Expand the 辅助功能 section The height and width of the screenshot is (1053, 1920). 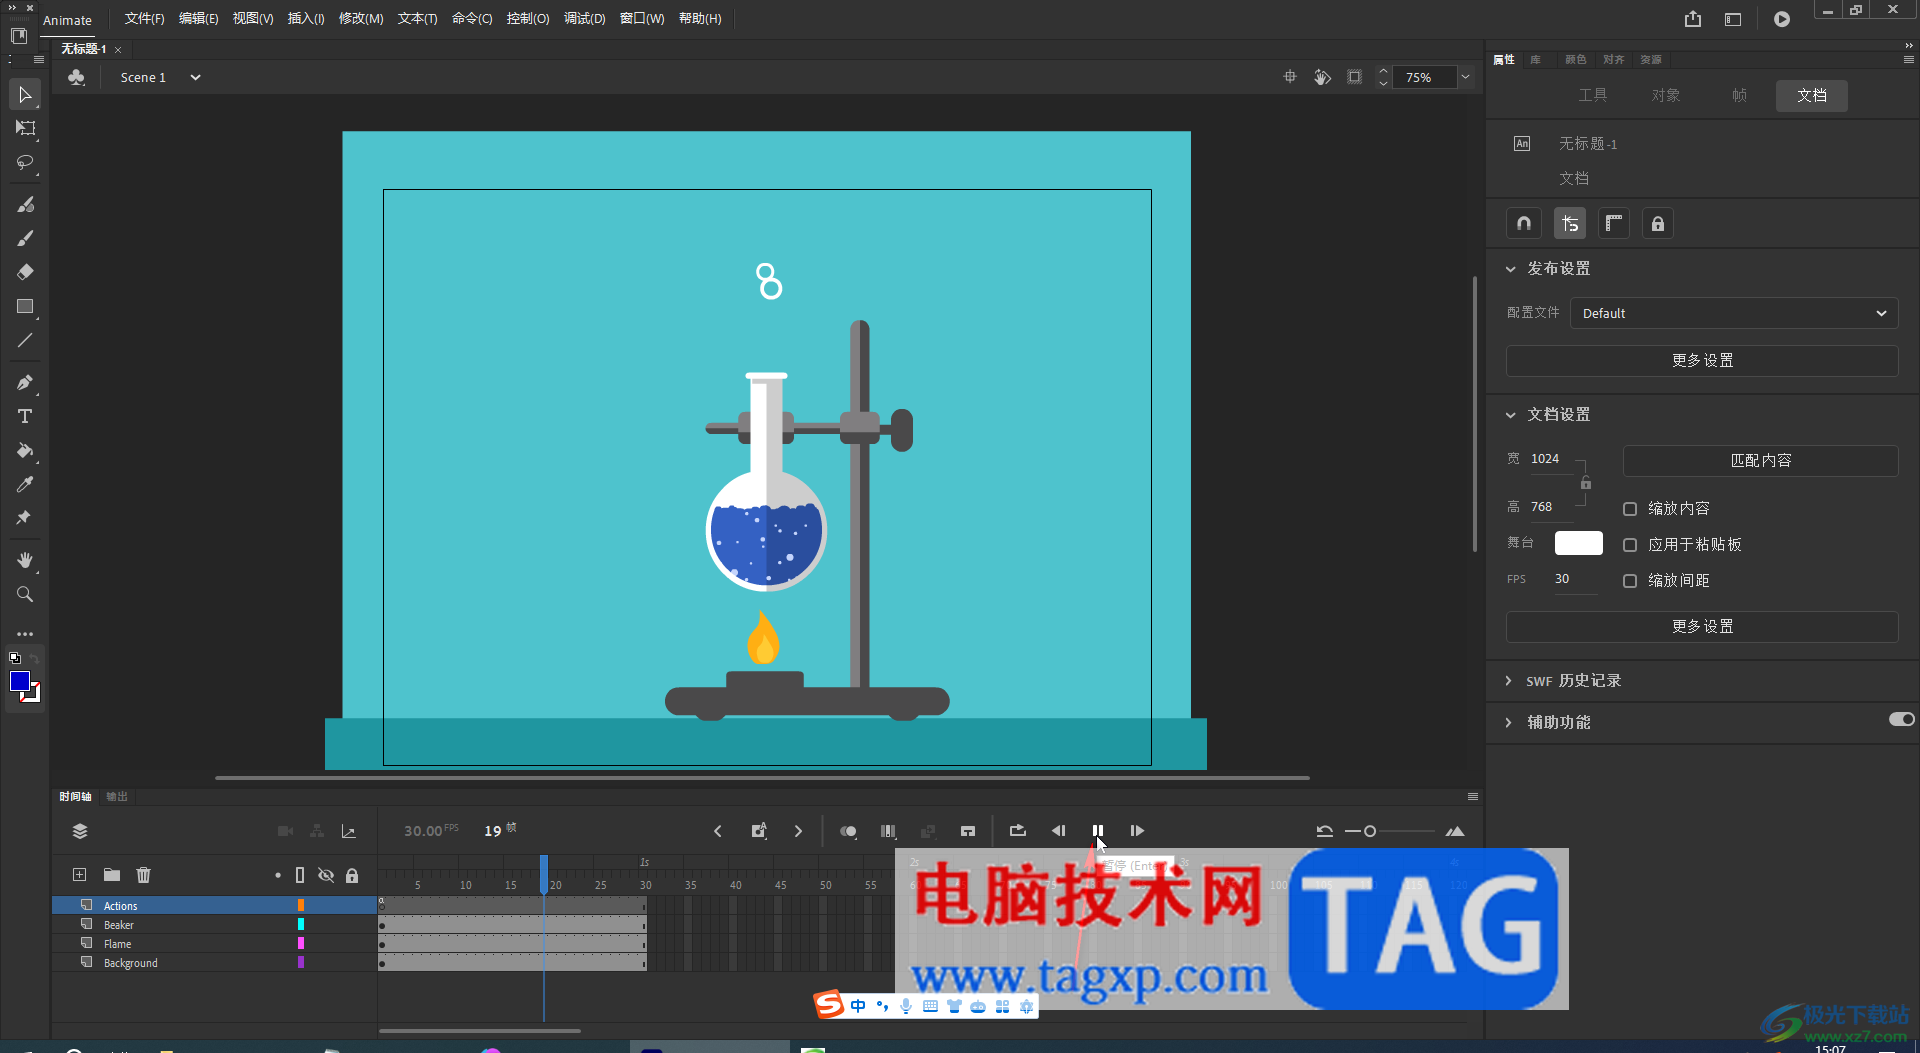[x=1509, y=723]
